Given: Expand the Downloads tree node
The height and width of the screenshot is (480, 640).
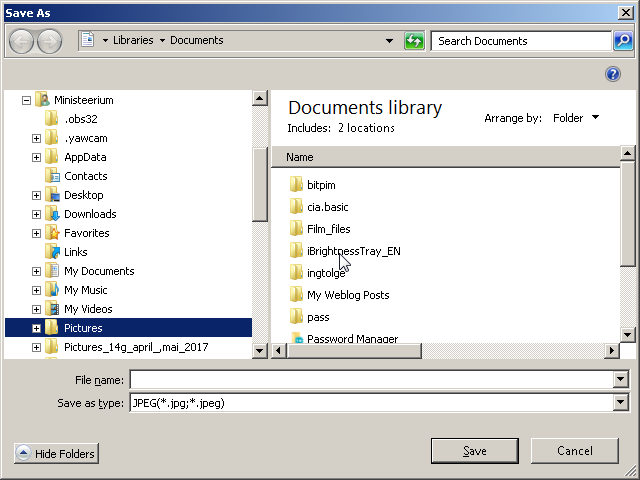Looking at the screenshot, I should [x=36, y=214].
